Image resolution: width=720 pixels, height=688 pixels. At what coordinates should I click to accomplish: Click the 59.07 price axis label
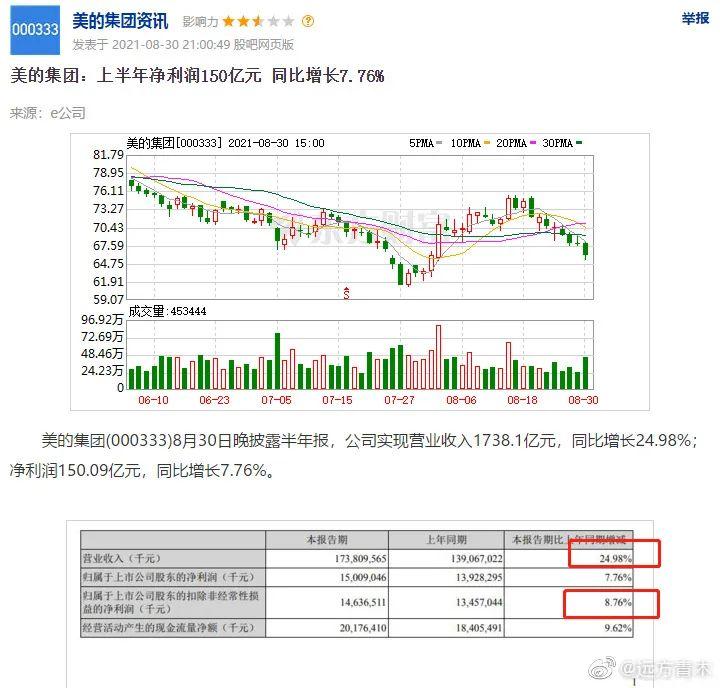(x=108, y=300)
